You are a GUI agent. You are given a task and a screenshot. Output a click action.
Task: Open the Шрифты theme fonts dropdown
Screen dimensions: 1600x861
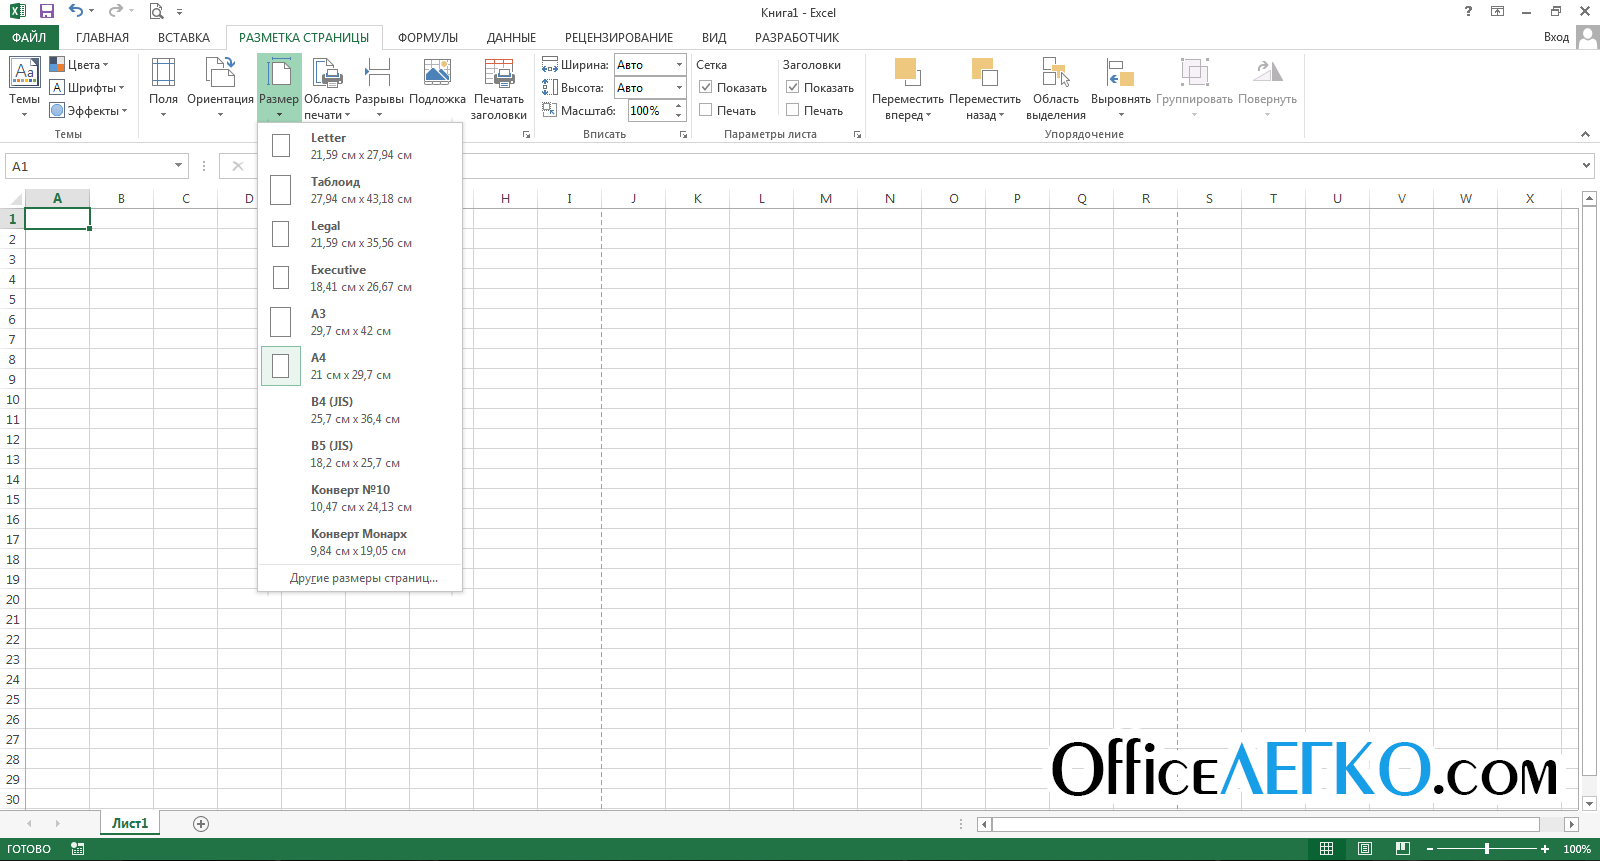coord(87,88)
